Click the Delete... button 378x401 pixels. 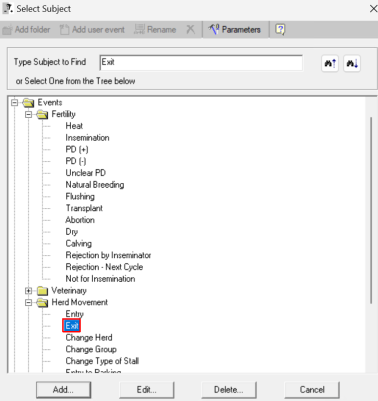[x=229, y=390]
